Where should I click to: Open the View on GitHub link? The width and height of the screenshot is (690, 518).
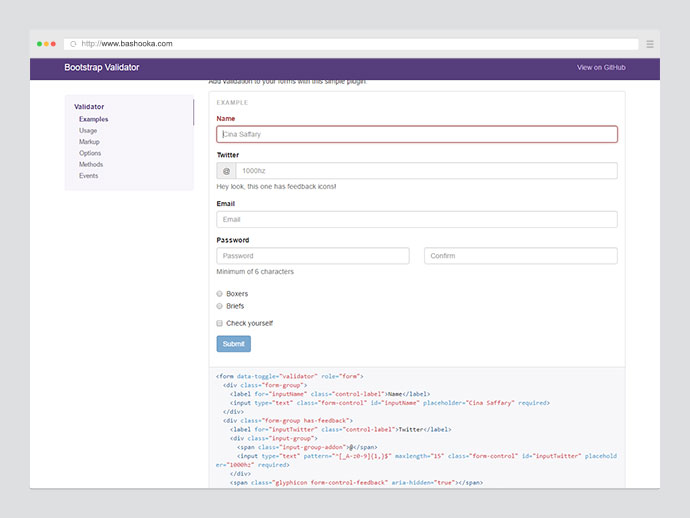pyautogui.click(x=601, y=67)
